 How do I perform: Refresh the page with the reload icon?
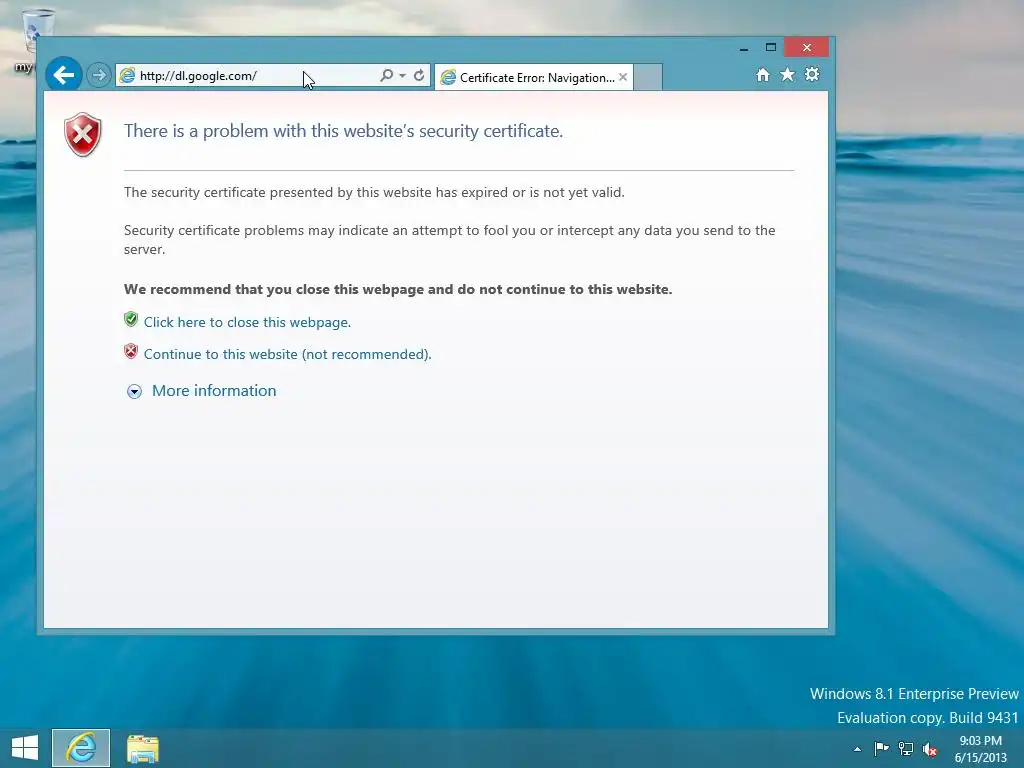tap(419, 76)
